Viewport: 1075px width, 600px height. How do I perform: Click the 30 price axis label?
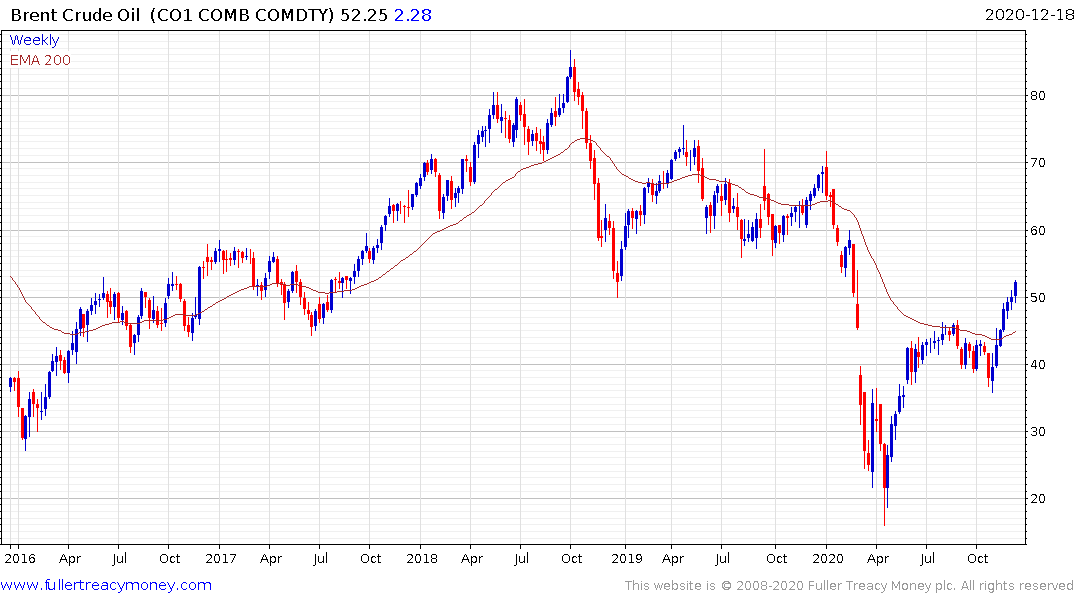tap(1037, 431)
